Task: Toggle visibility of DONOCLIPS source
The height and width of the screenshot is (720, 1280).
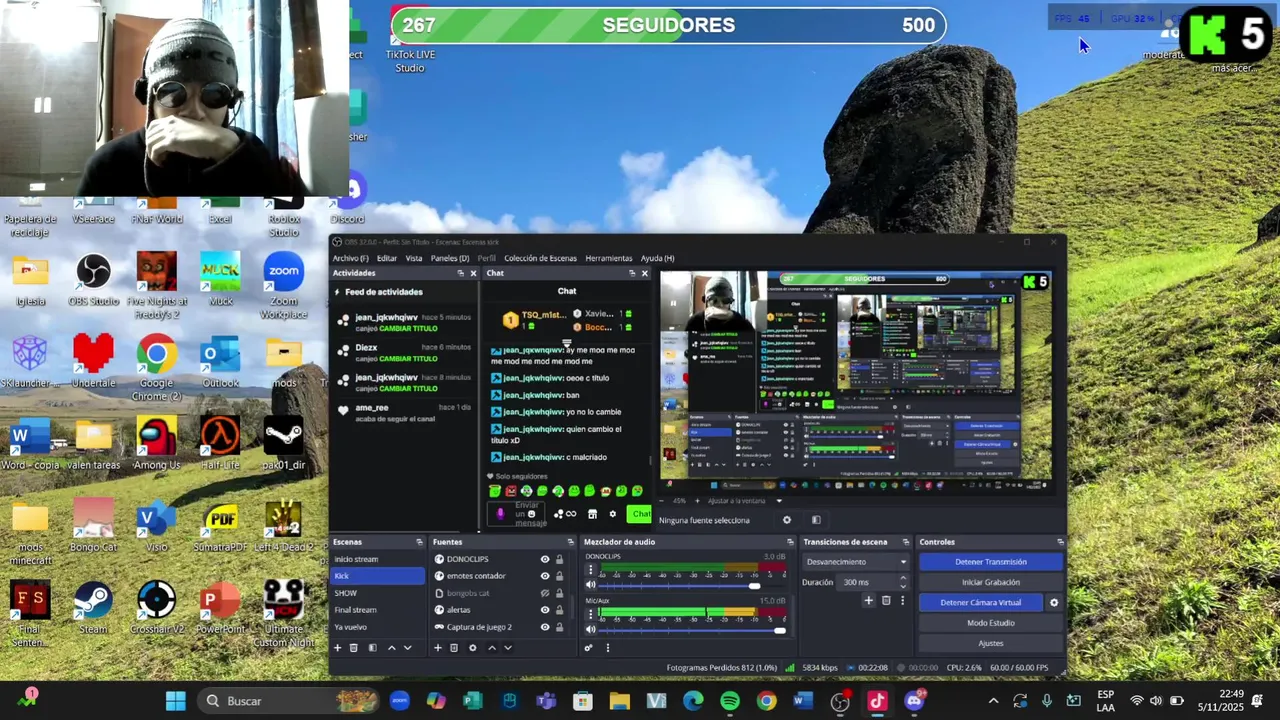Action: pos(545,559)
